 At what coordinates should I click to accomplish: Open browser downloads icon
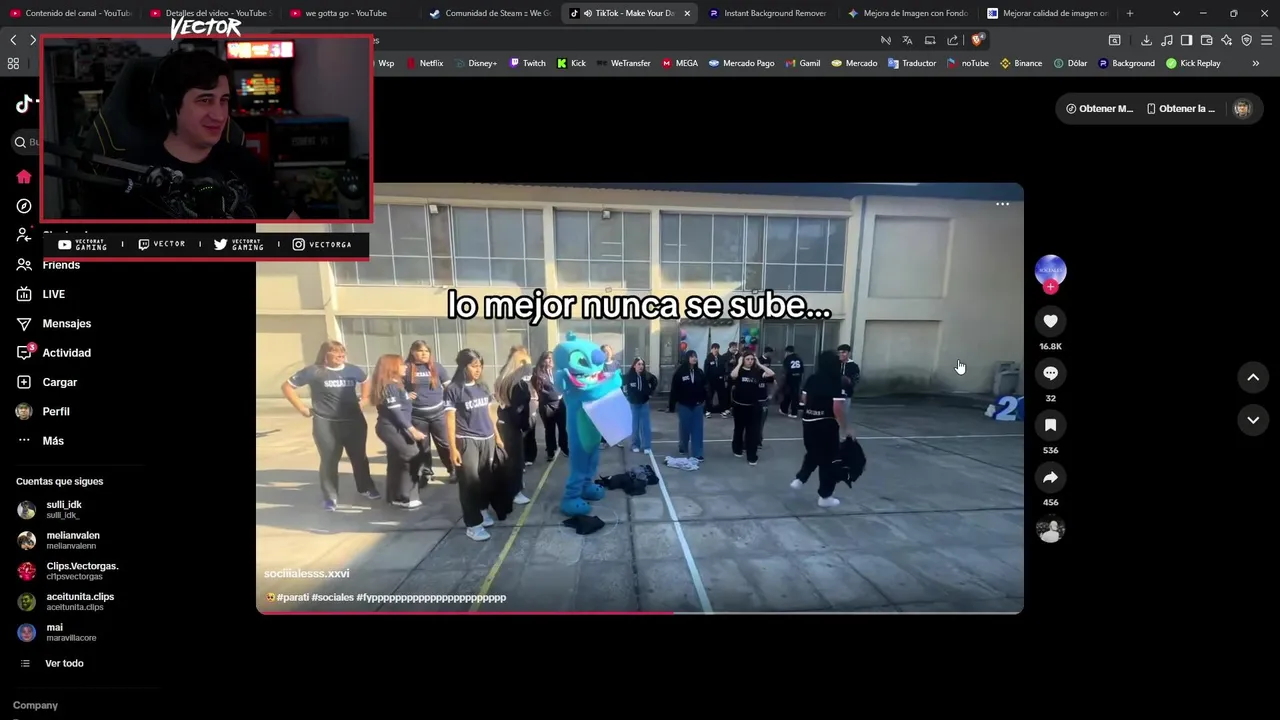[1146, 40]
